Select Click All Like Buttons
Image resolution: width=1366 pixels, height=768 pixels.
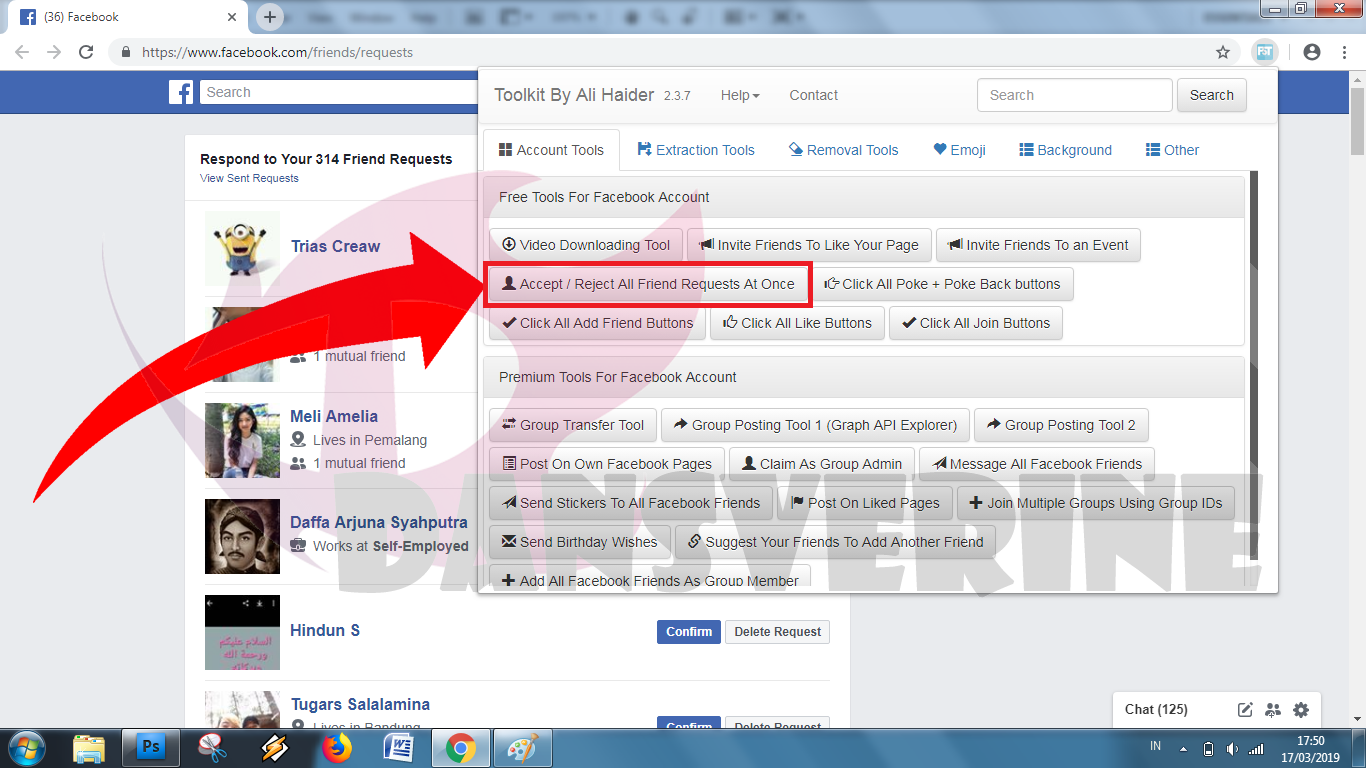797,323
